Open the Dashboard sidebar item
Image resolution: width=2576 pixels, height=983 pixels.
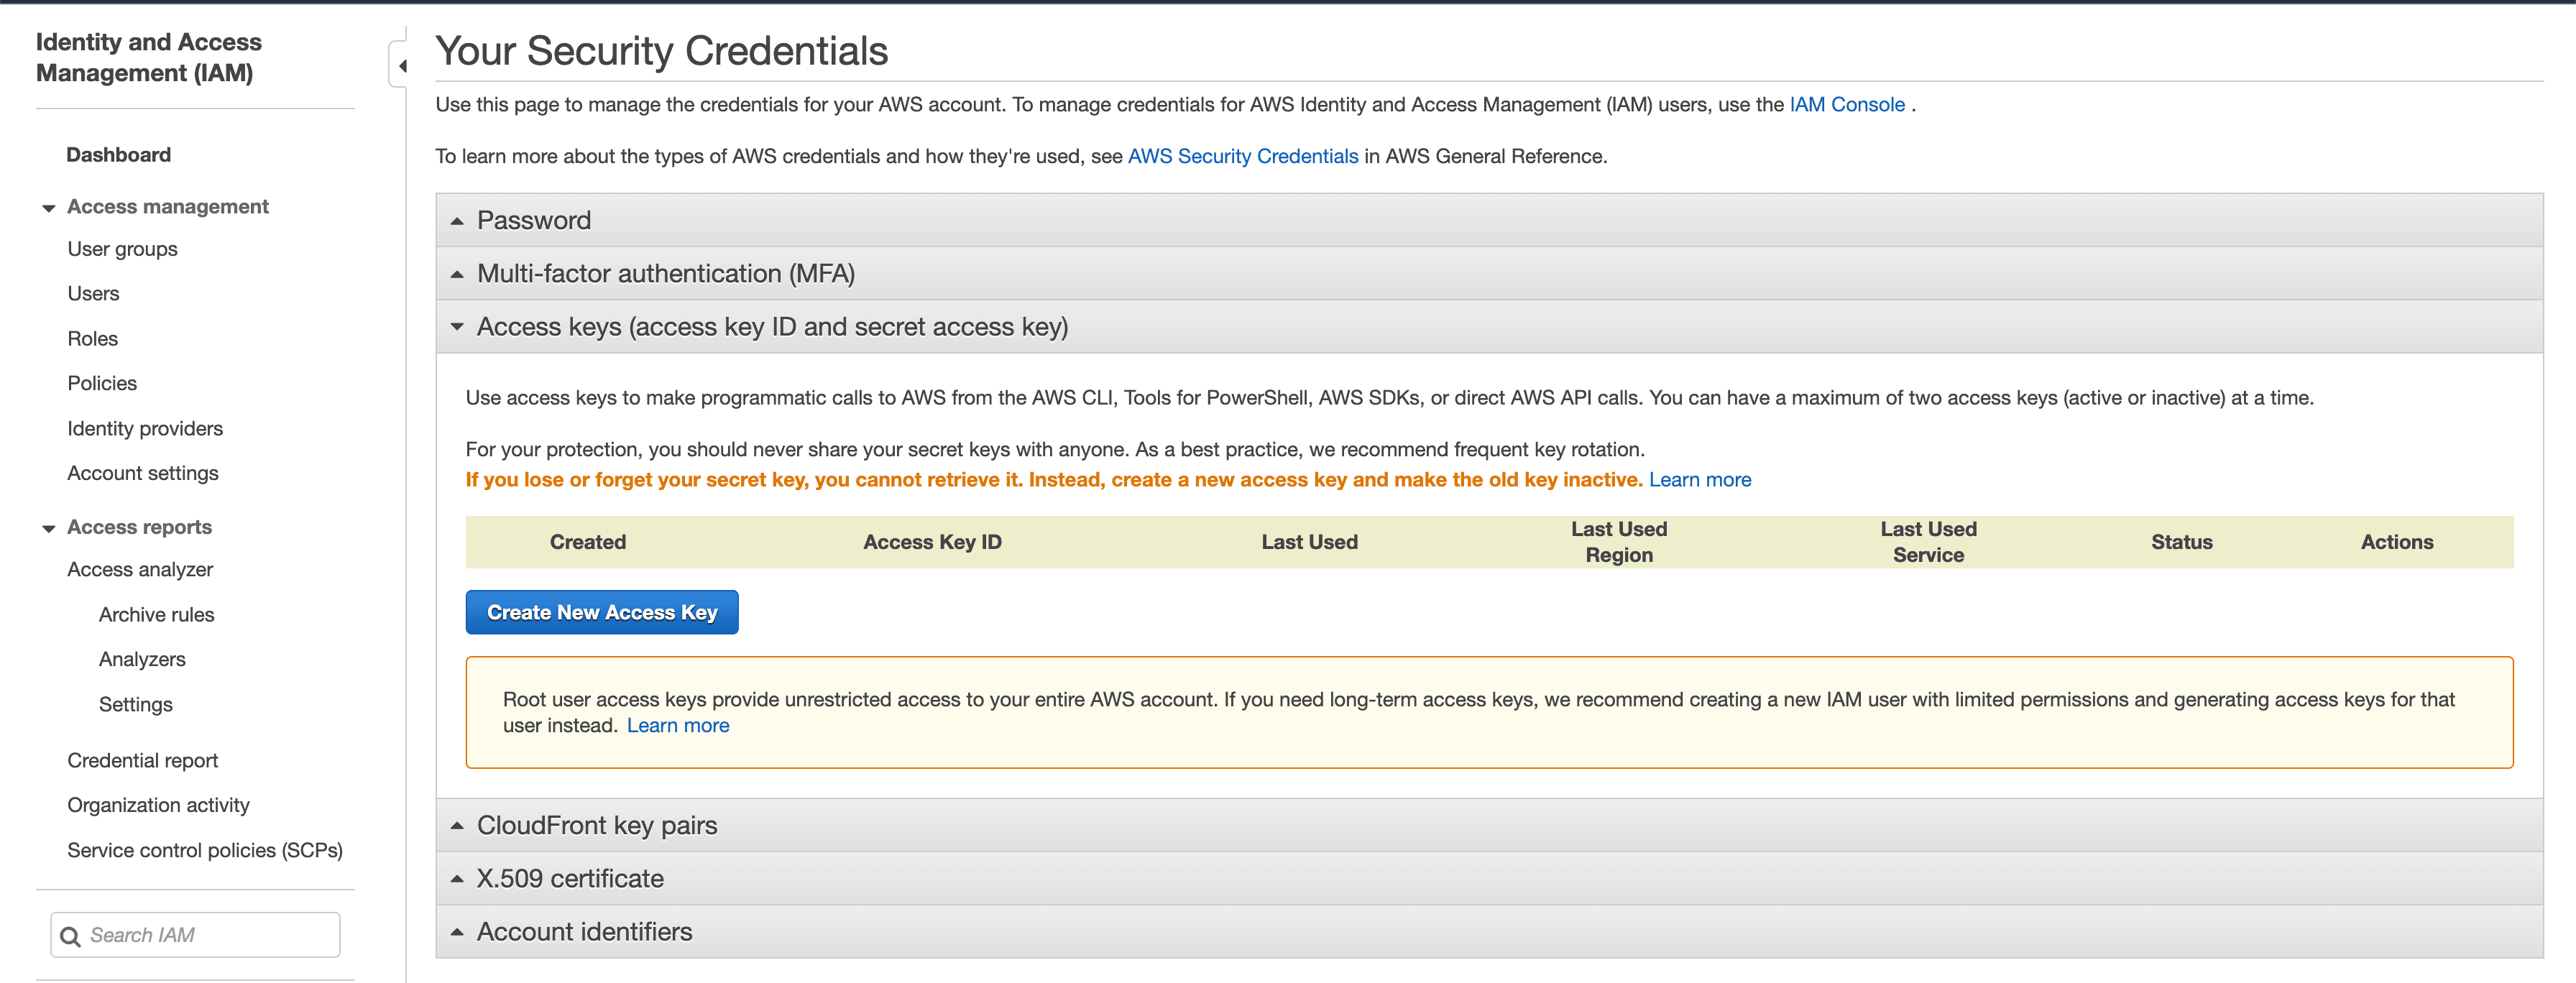pos(118,155)
